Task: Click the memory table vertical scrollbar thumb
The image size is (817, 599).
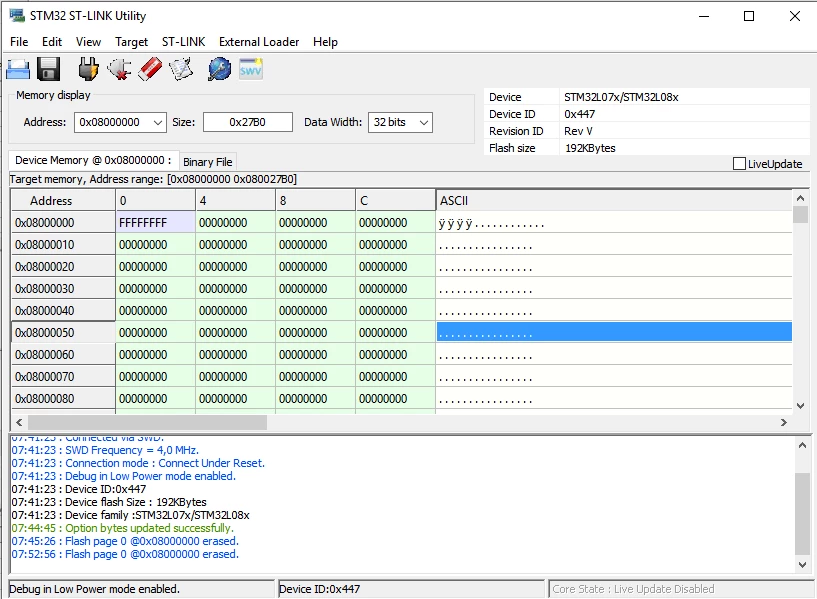Action: click(800, 215)
